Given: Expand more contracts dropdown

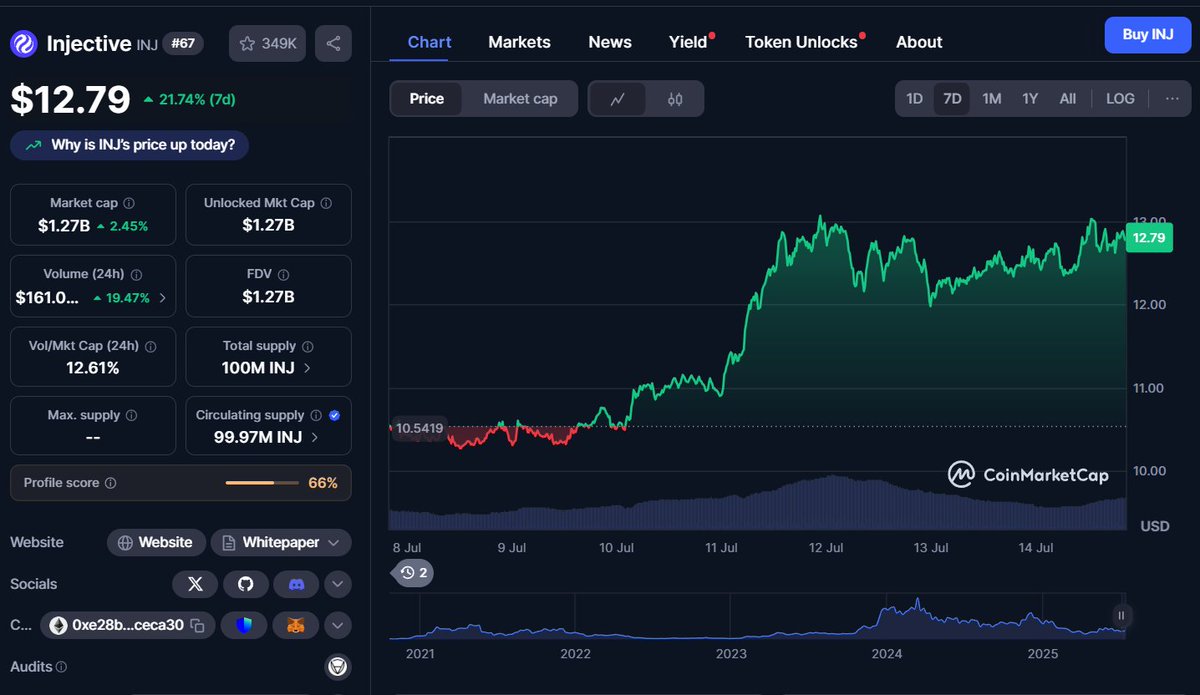Looking at the screenshot, I should pos(337,626).
